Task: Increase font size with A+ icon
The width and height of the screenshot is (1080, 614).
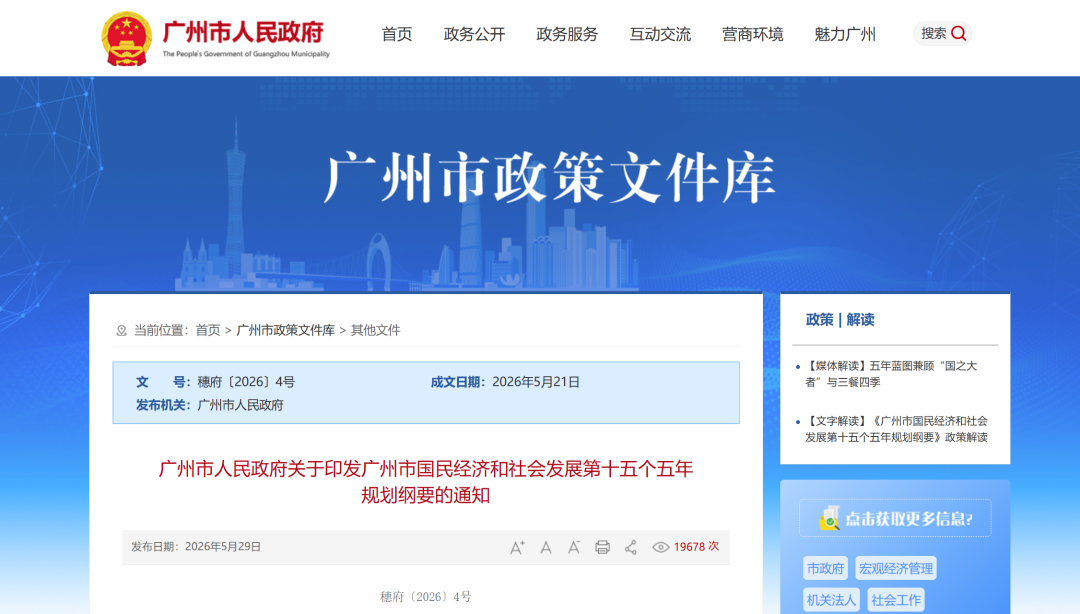Action: 517,547
